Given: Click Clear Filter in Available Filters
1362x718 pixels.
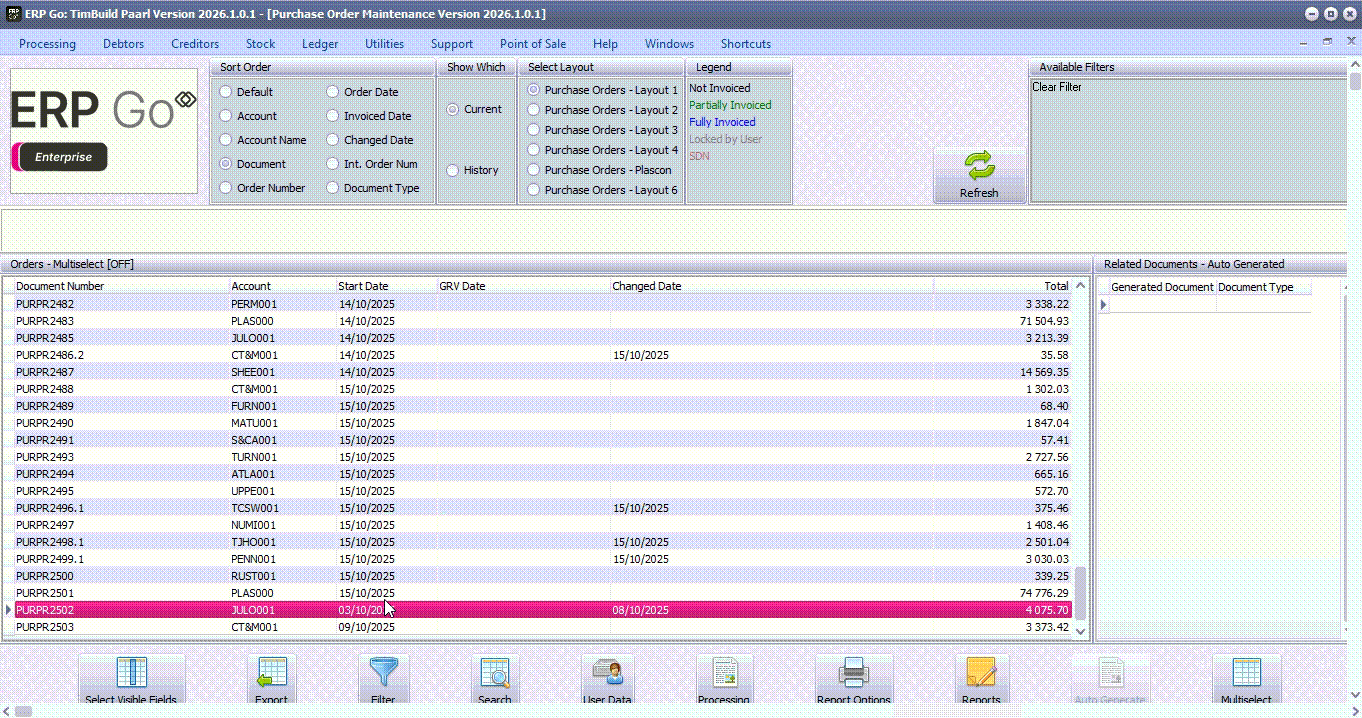Looking at the screenshot, I should pos(1056,87).
